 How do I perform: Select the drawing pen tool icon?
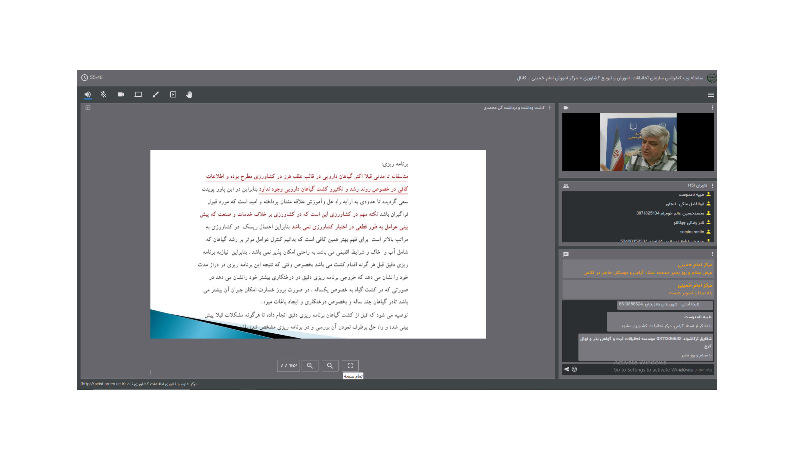[x=156, y=95]
